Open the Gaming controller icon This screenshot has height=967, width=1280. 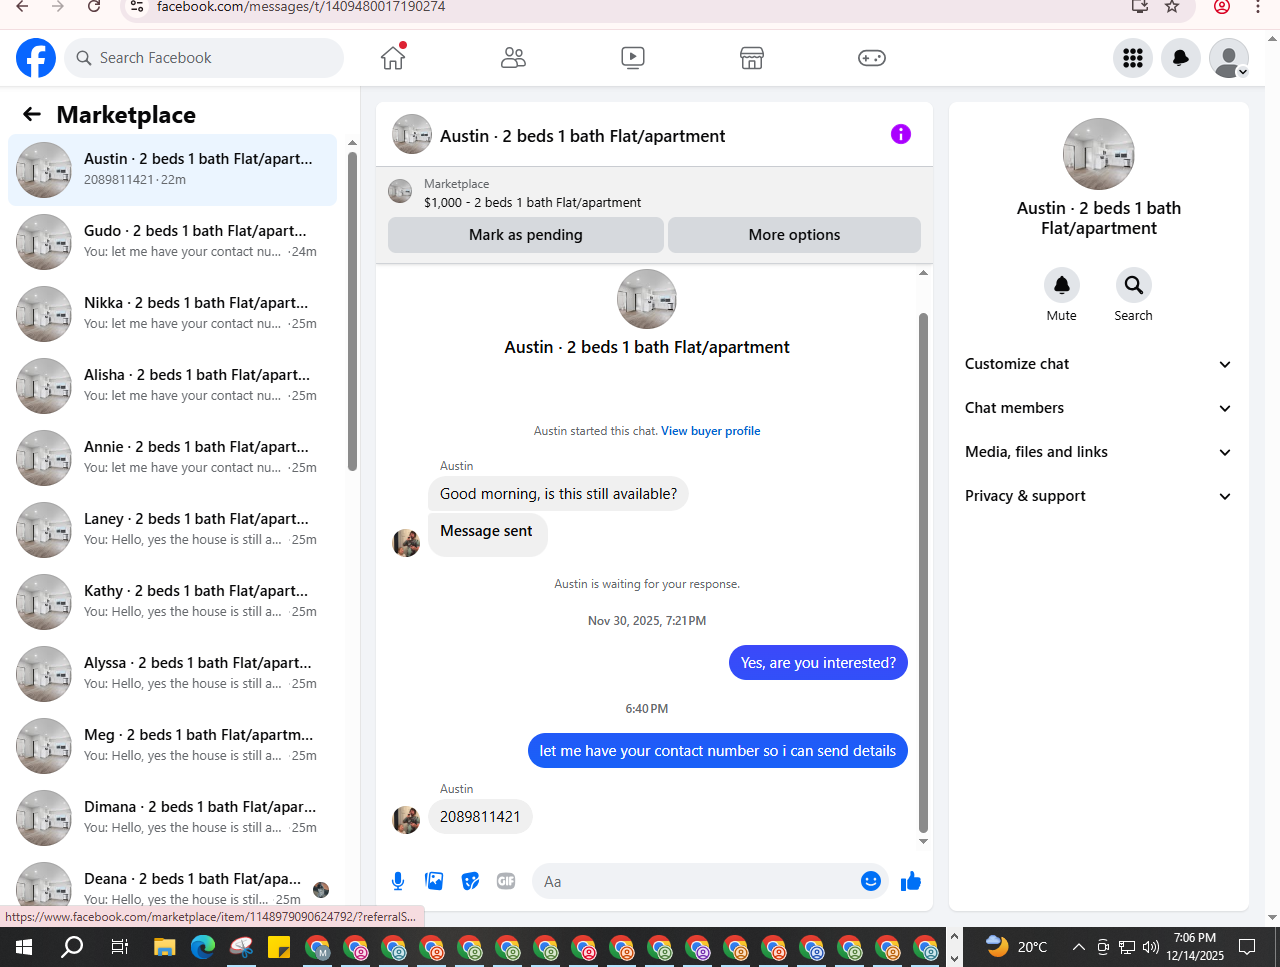[x=872, y=58]
